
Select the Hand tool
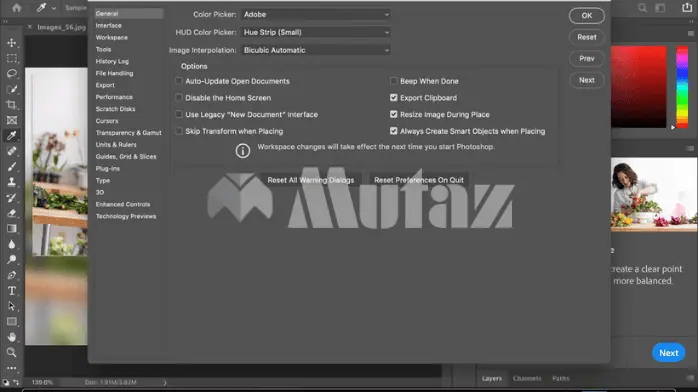coord(12,337)
